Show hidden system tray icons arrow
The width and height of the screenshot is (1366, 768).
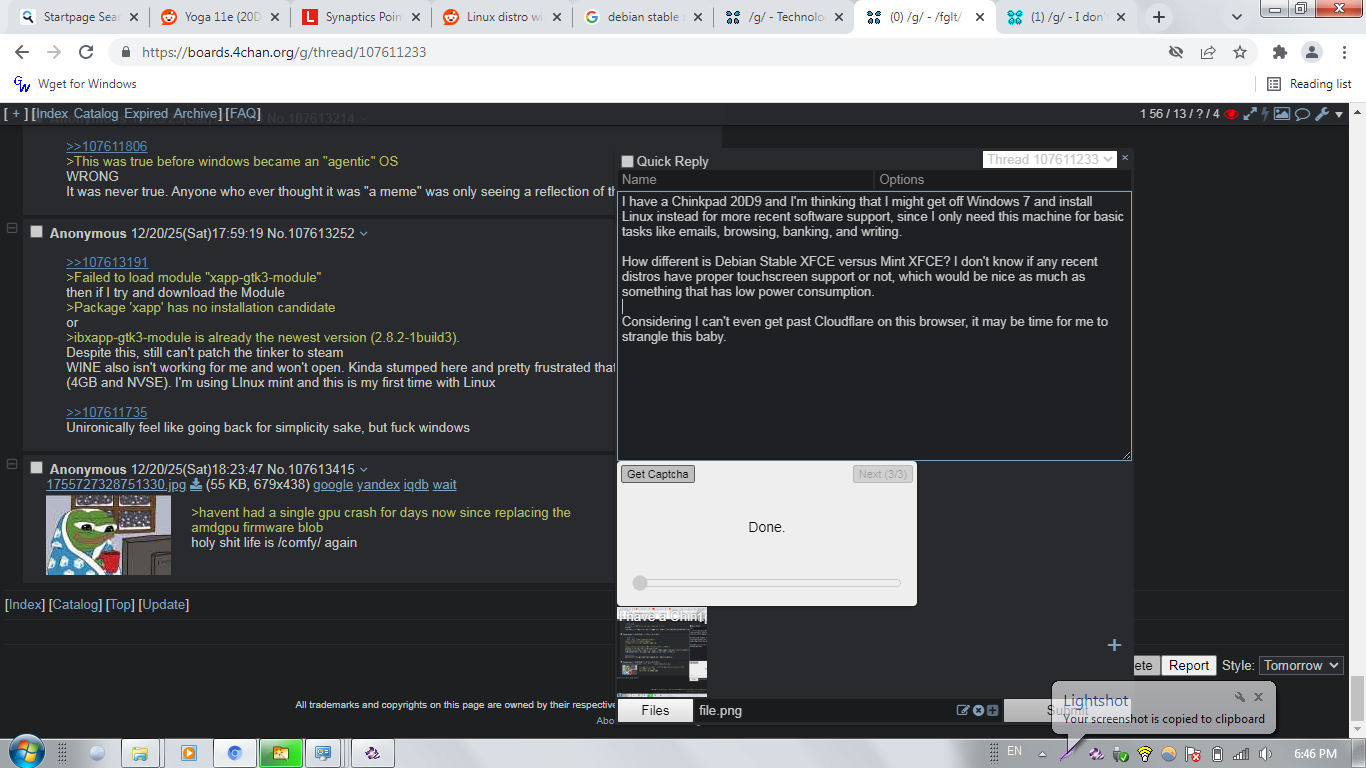click(x=1043, y=754)
